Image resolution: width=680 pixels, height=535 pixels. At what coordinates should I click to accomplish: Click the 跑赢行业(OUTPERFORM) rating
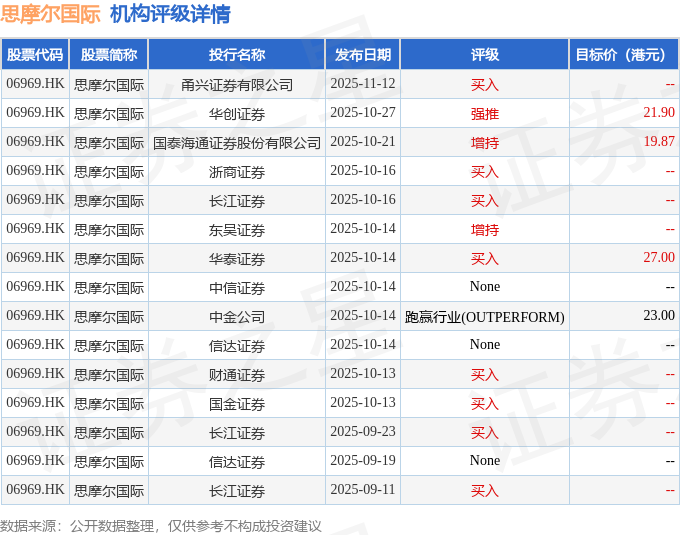485,316
